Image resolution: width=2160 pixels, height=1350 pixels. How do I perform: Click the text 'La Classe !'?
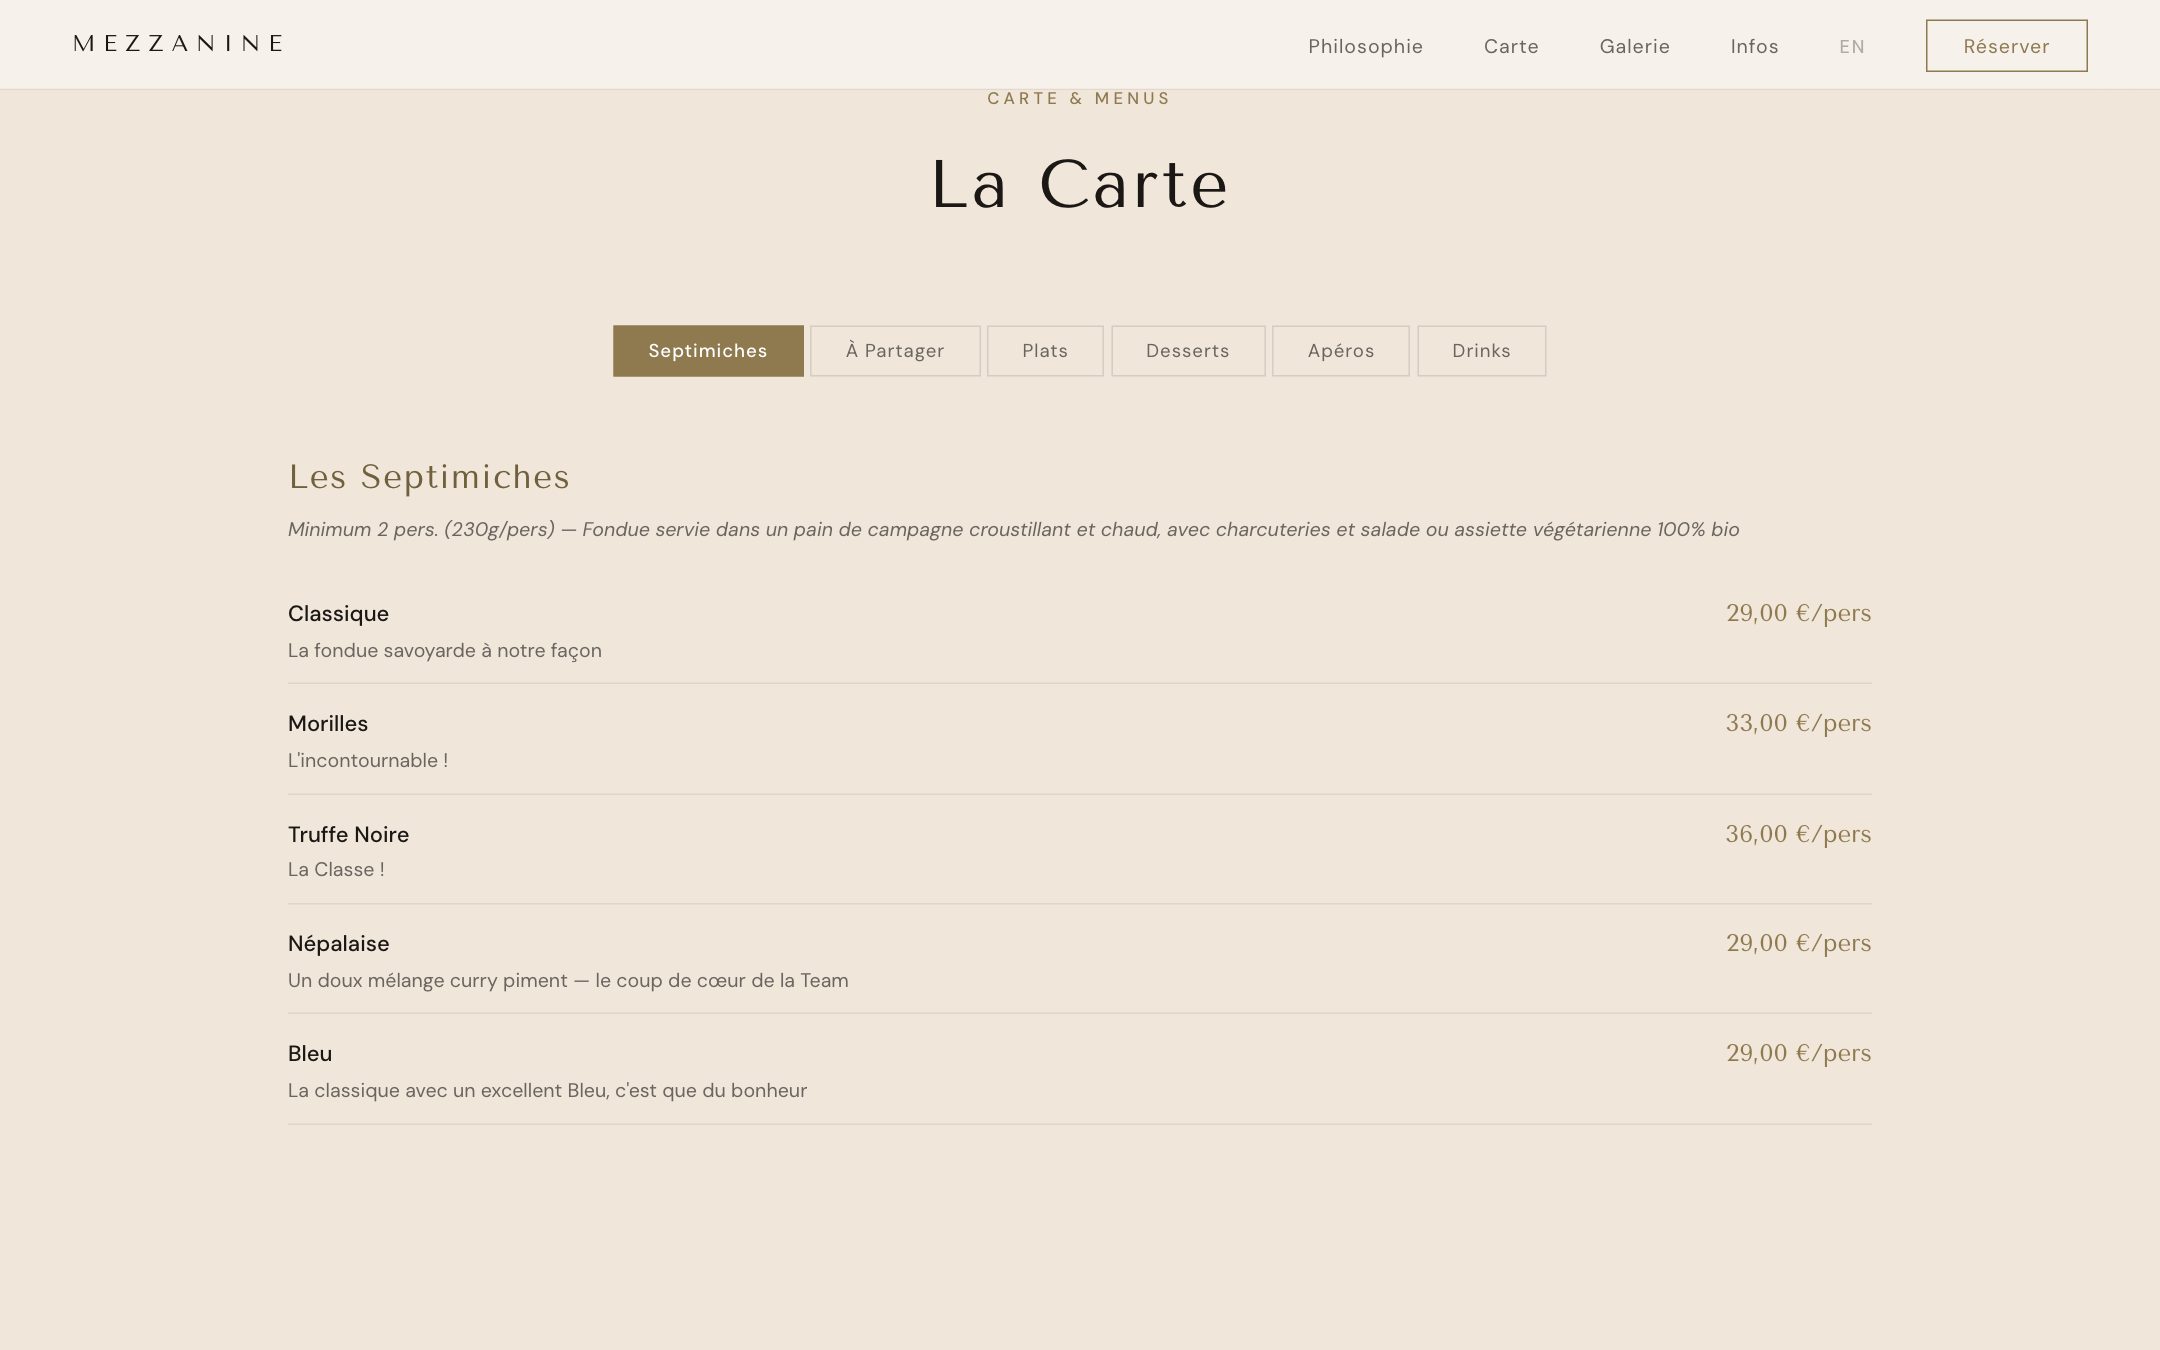click(x=336, y=870)
